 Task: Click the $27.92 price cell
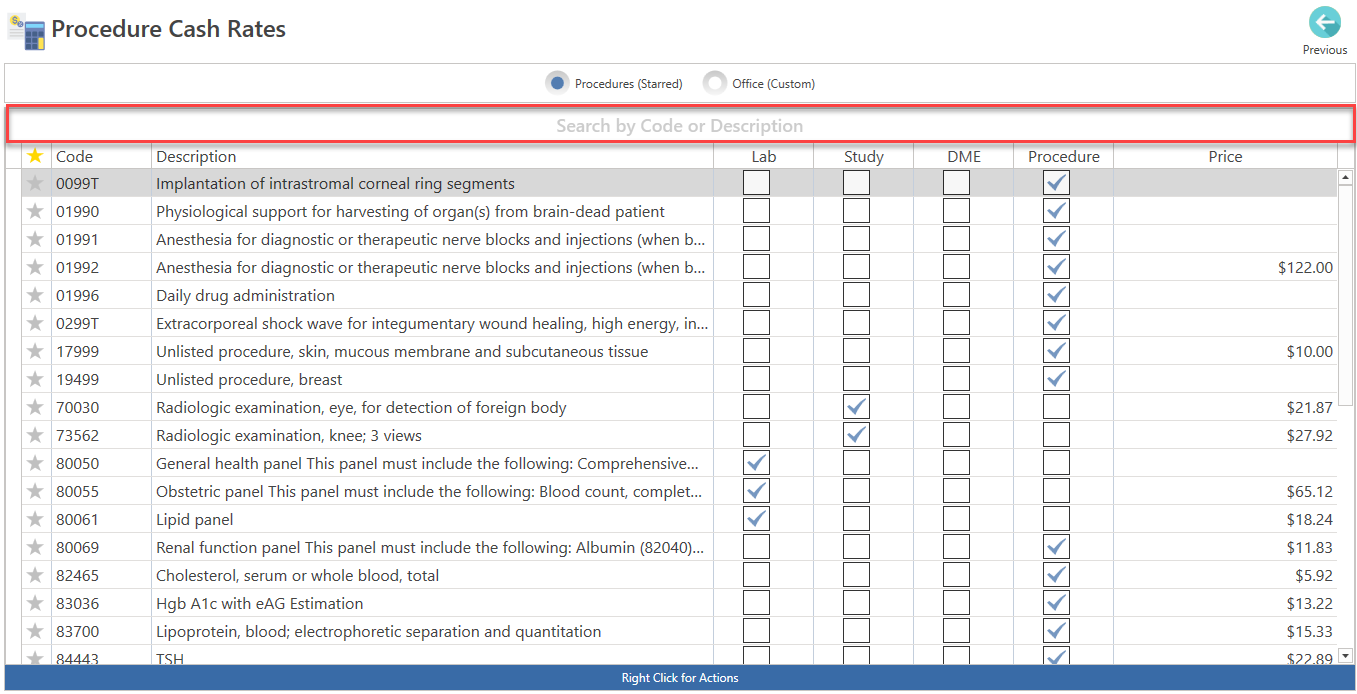click(x=1225, y=435)
